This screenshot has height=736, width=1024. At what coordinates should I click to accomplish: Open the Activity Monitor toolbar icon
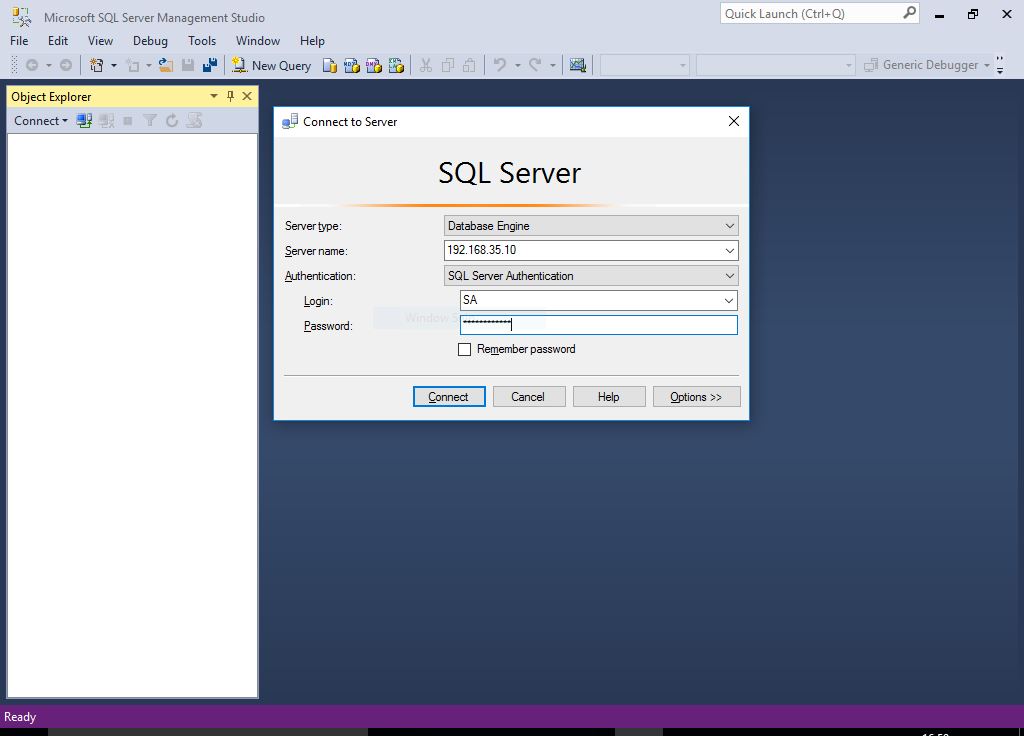tap(577, 65)
